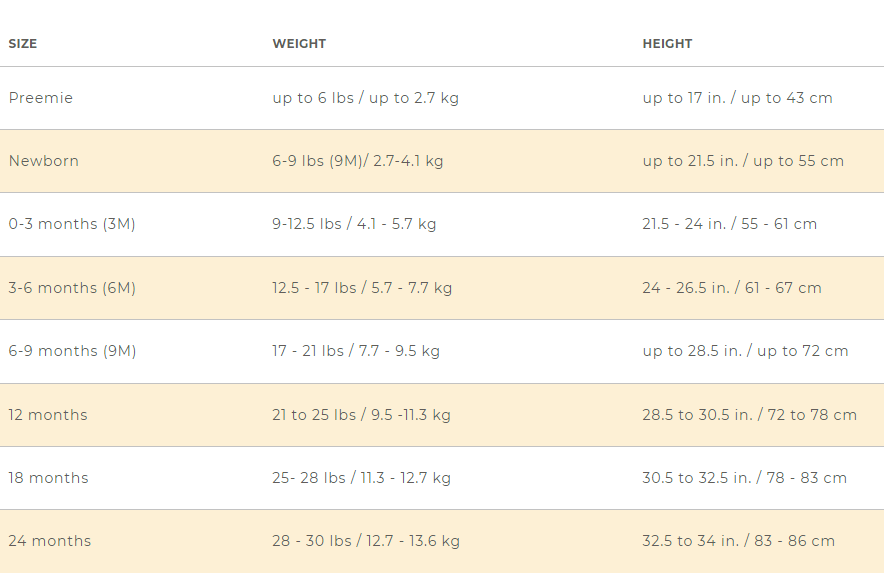Click Preemie weight up to 6 lbs
This screenshot has width=884, height=573.
pyautogui.click(x=365, y=98)
